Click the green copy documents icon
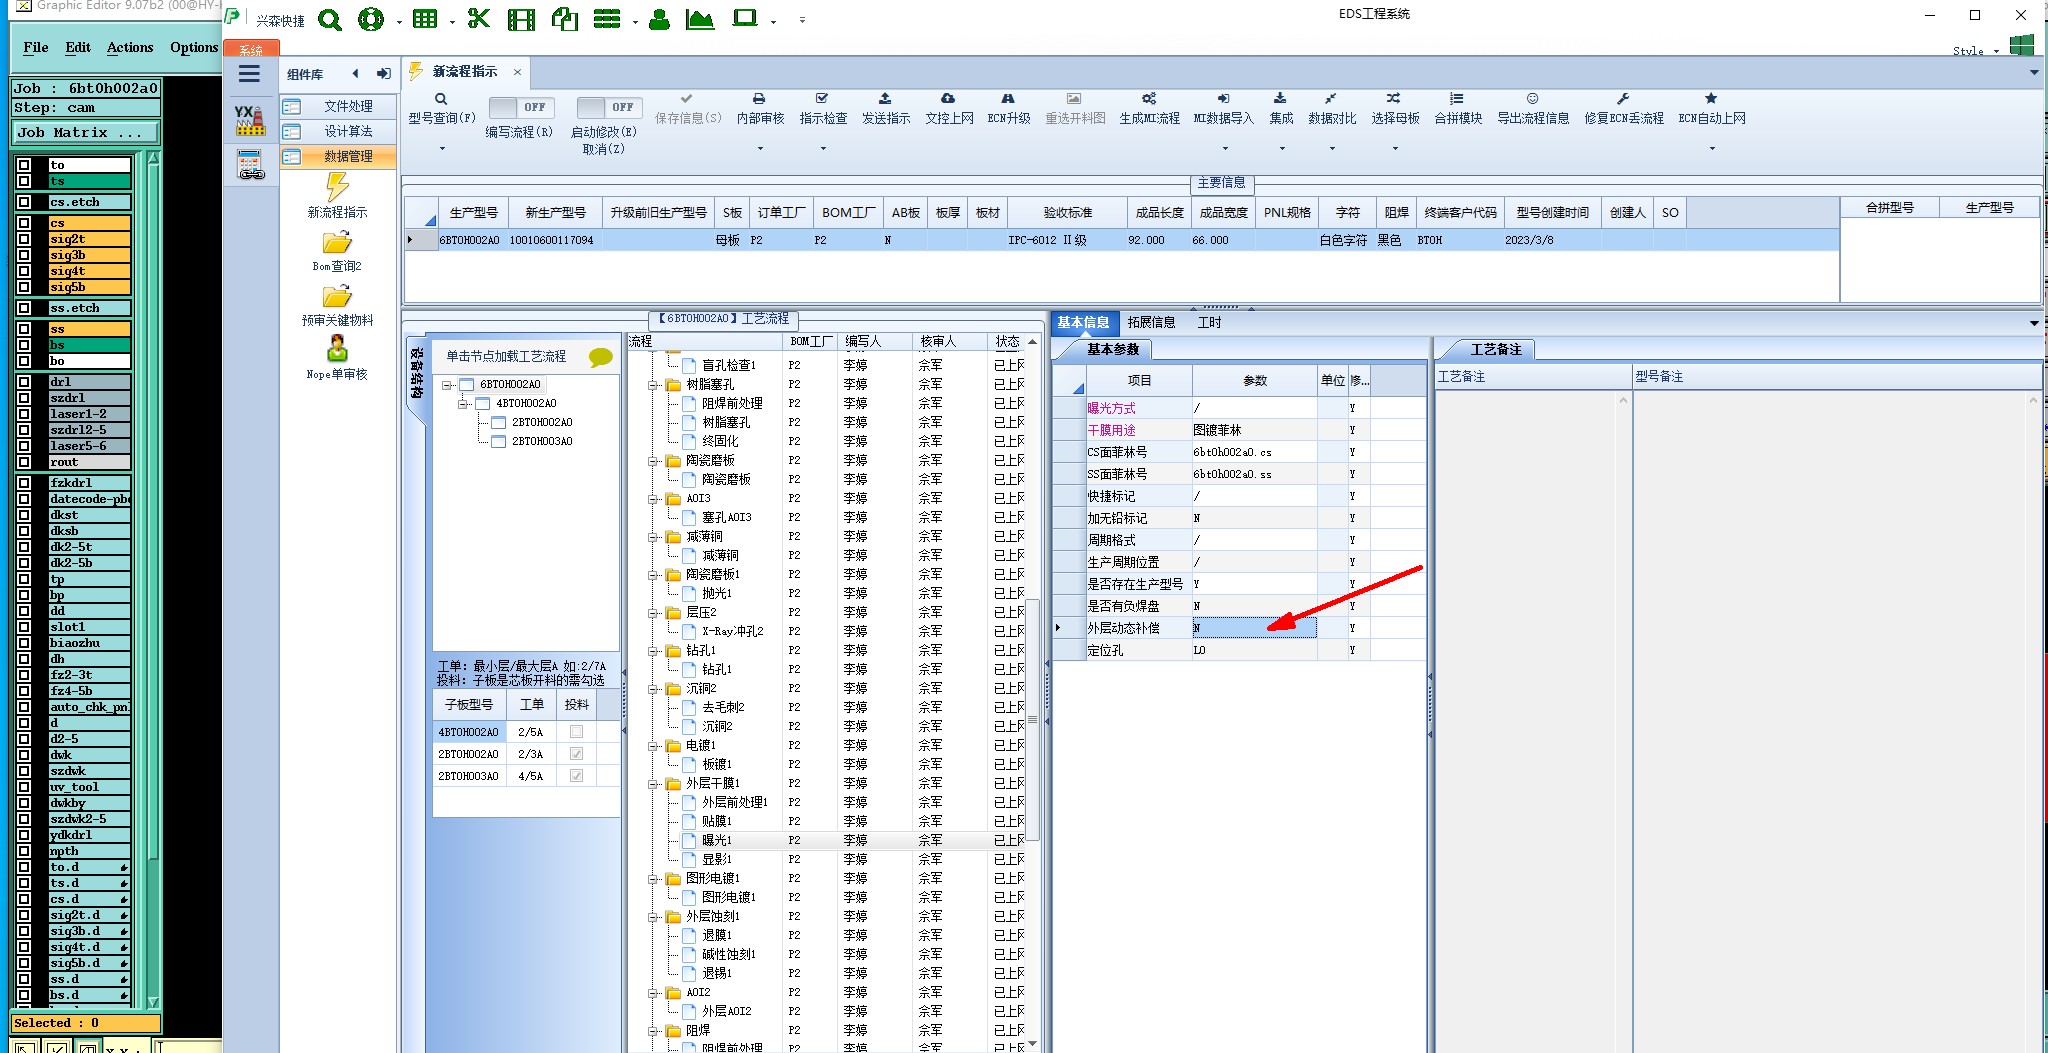Image resolution: width=2048 pixels, height=1053 pixels. (x=565, y=19)
